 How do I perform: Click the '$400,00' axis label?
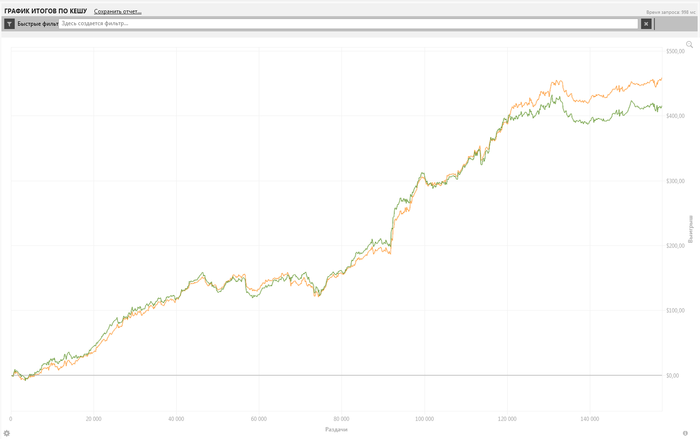(675, 116)
